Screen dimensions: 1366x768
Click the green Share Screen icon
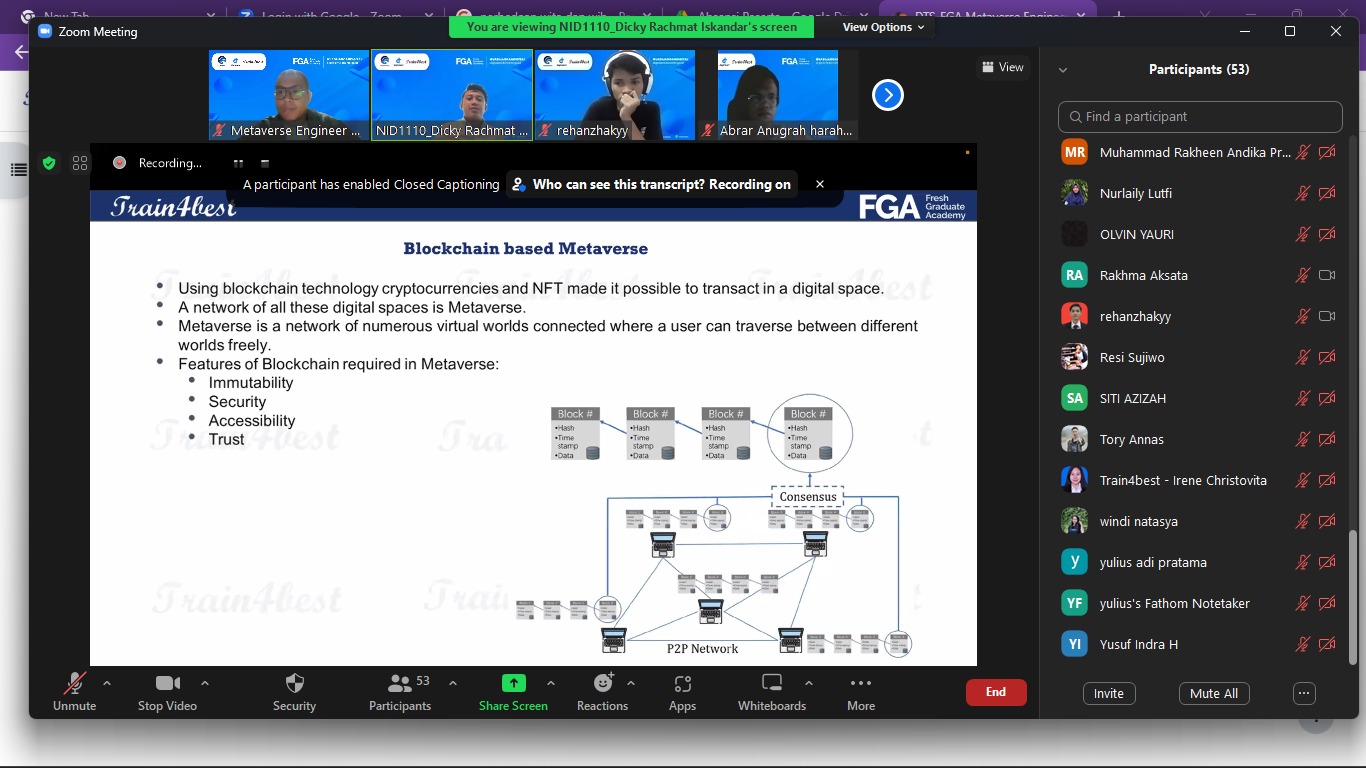click(513, 684)
